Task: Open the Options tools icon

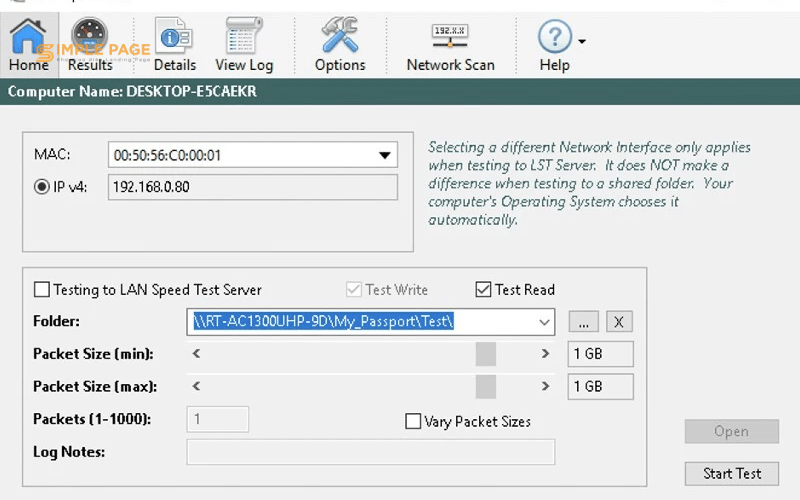Action: click(x=340, y=45)
